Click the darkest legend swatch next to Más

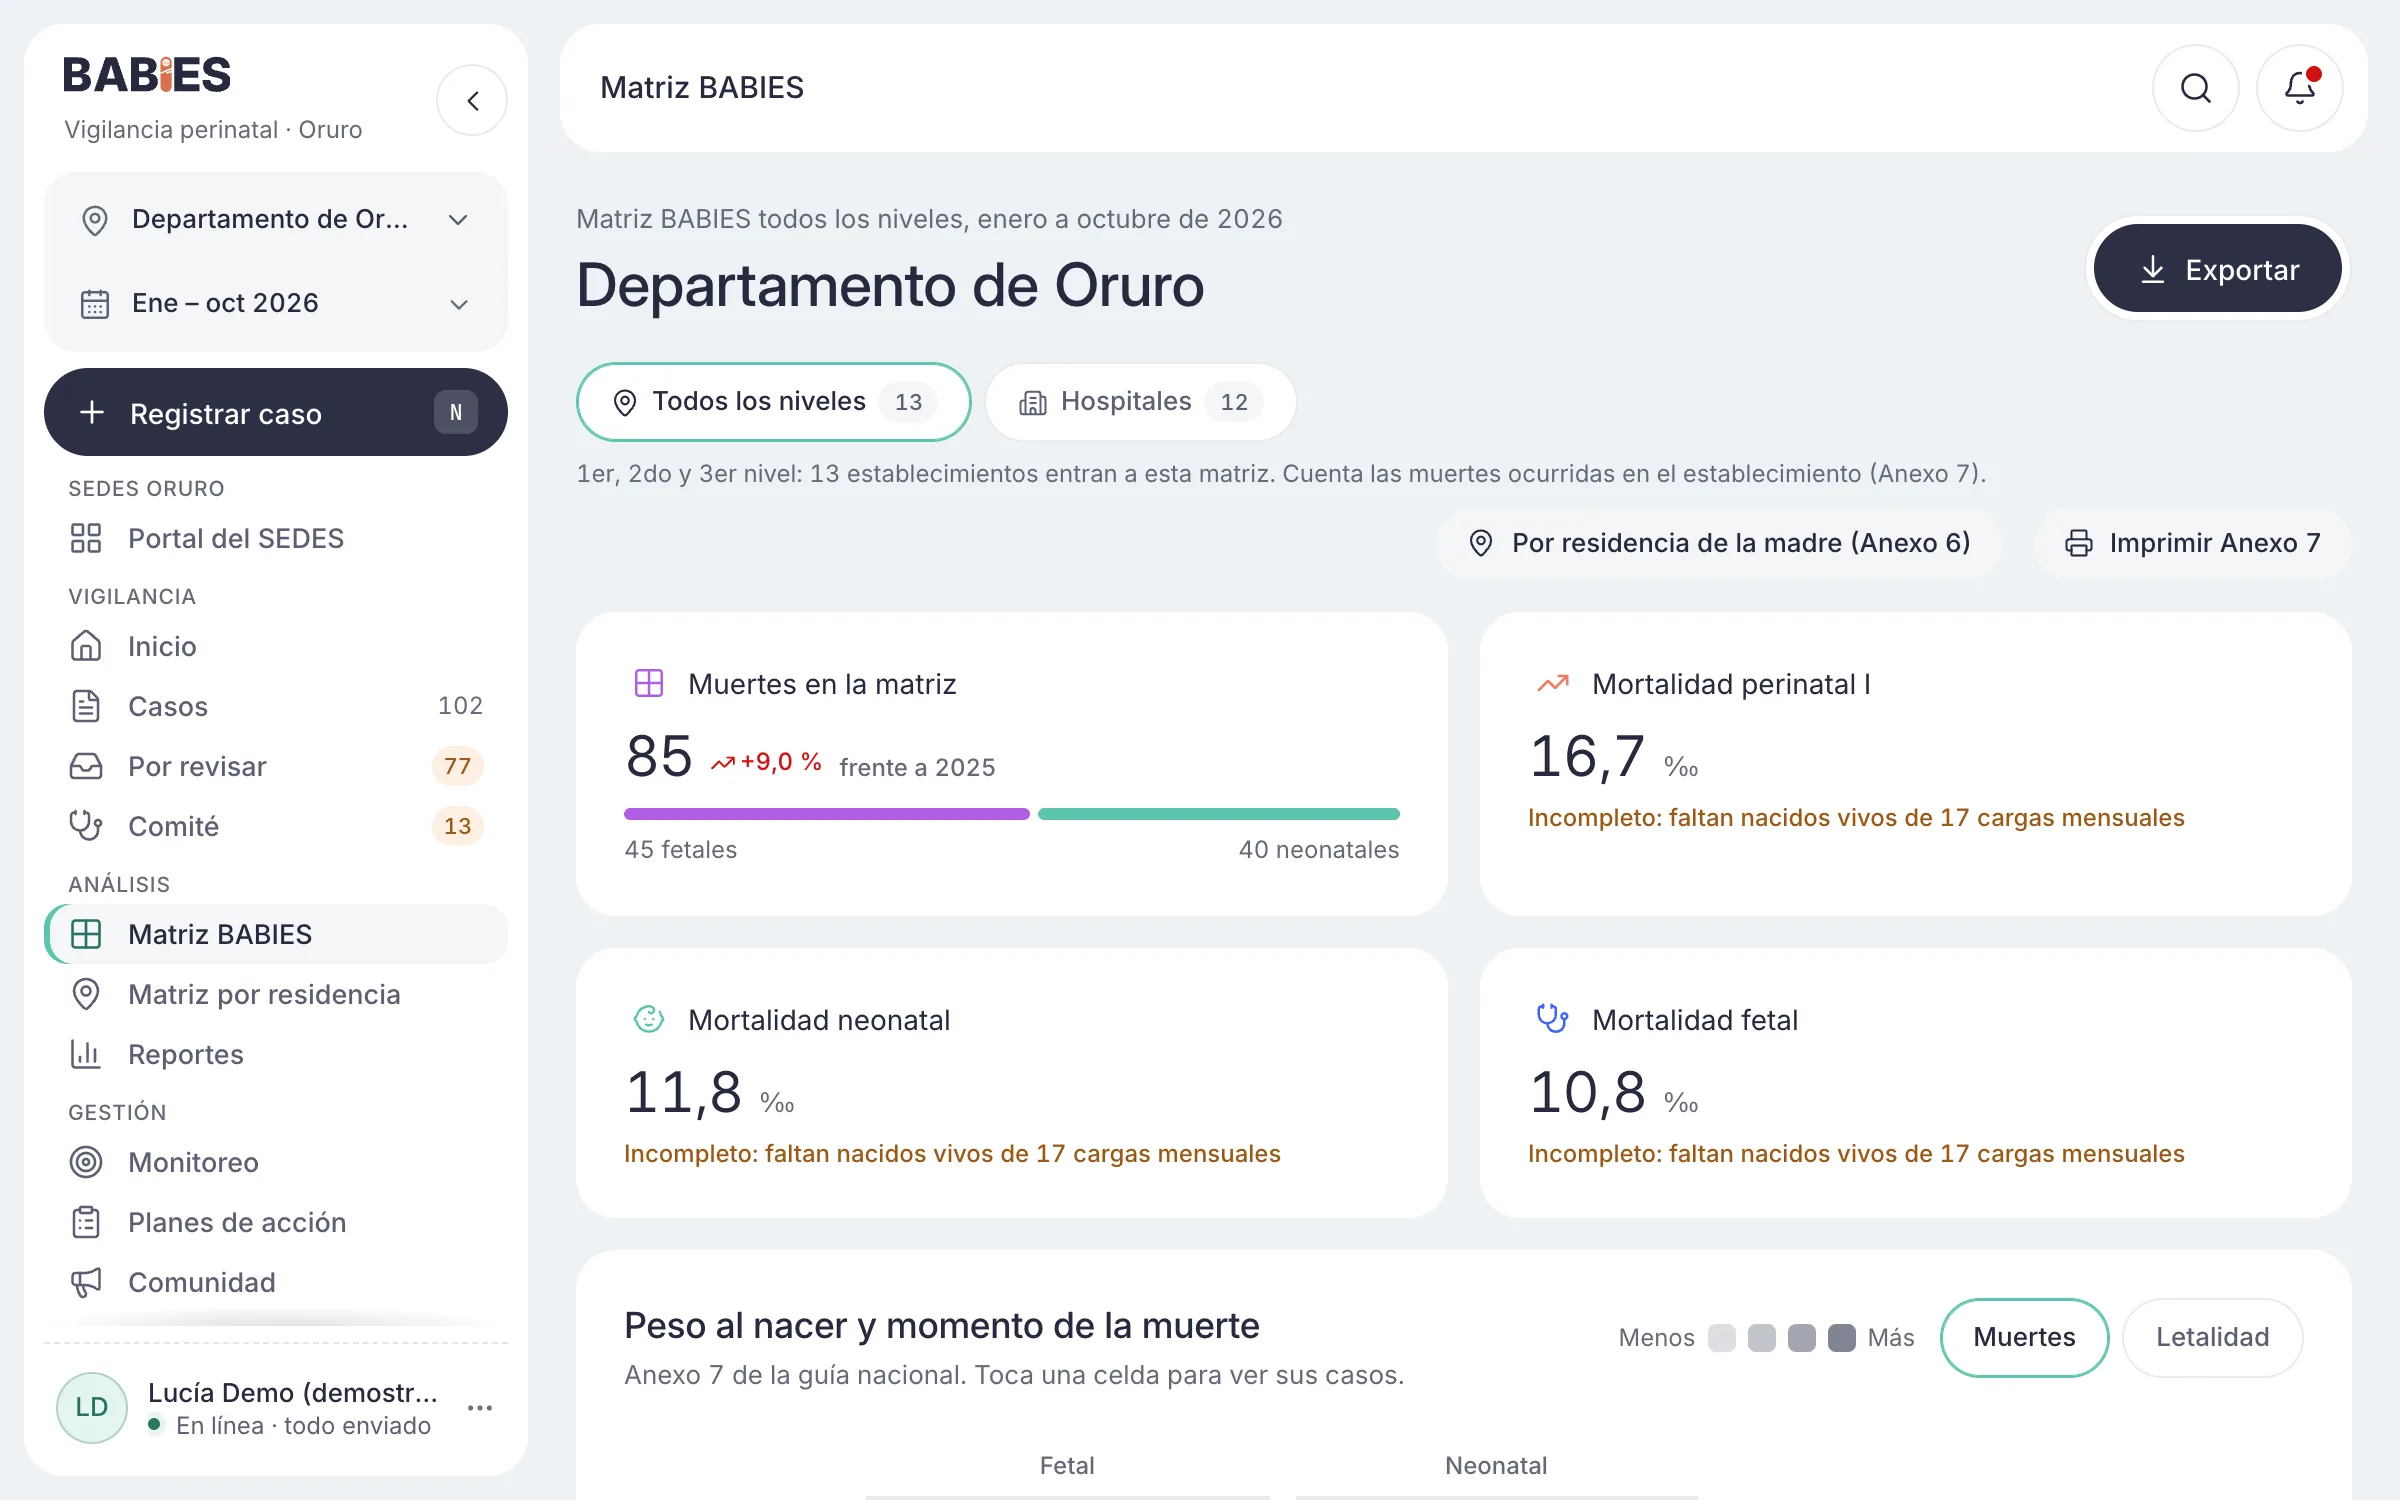point(1841,1338)
